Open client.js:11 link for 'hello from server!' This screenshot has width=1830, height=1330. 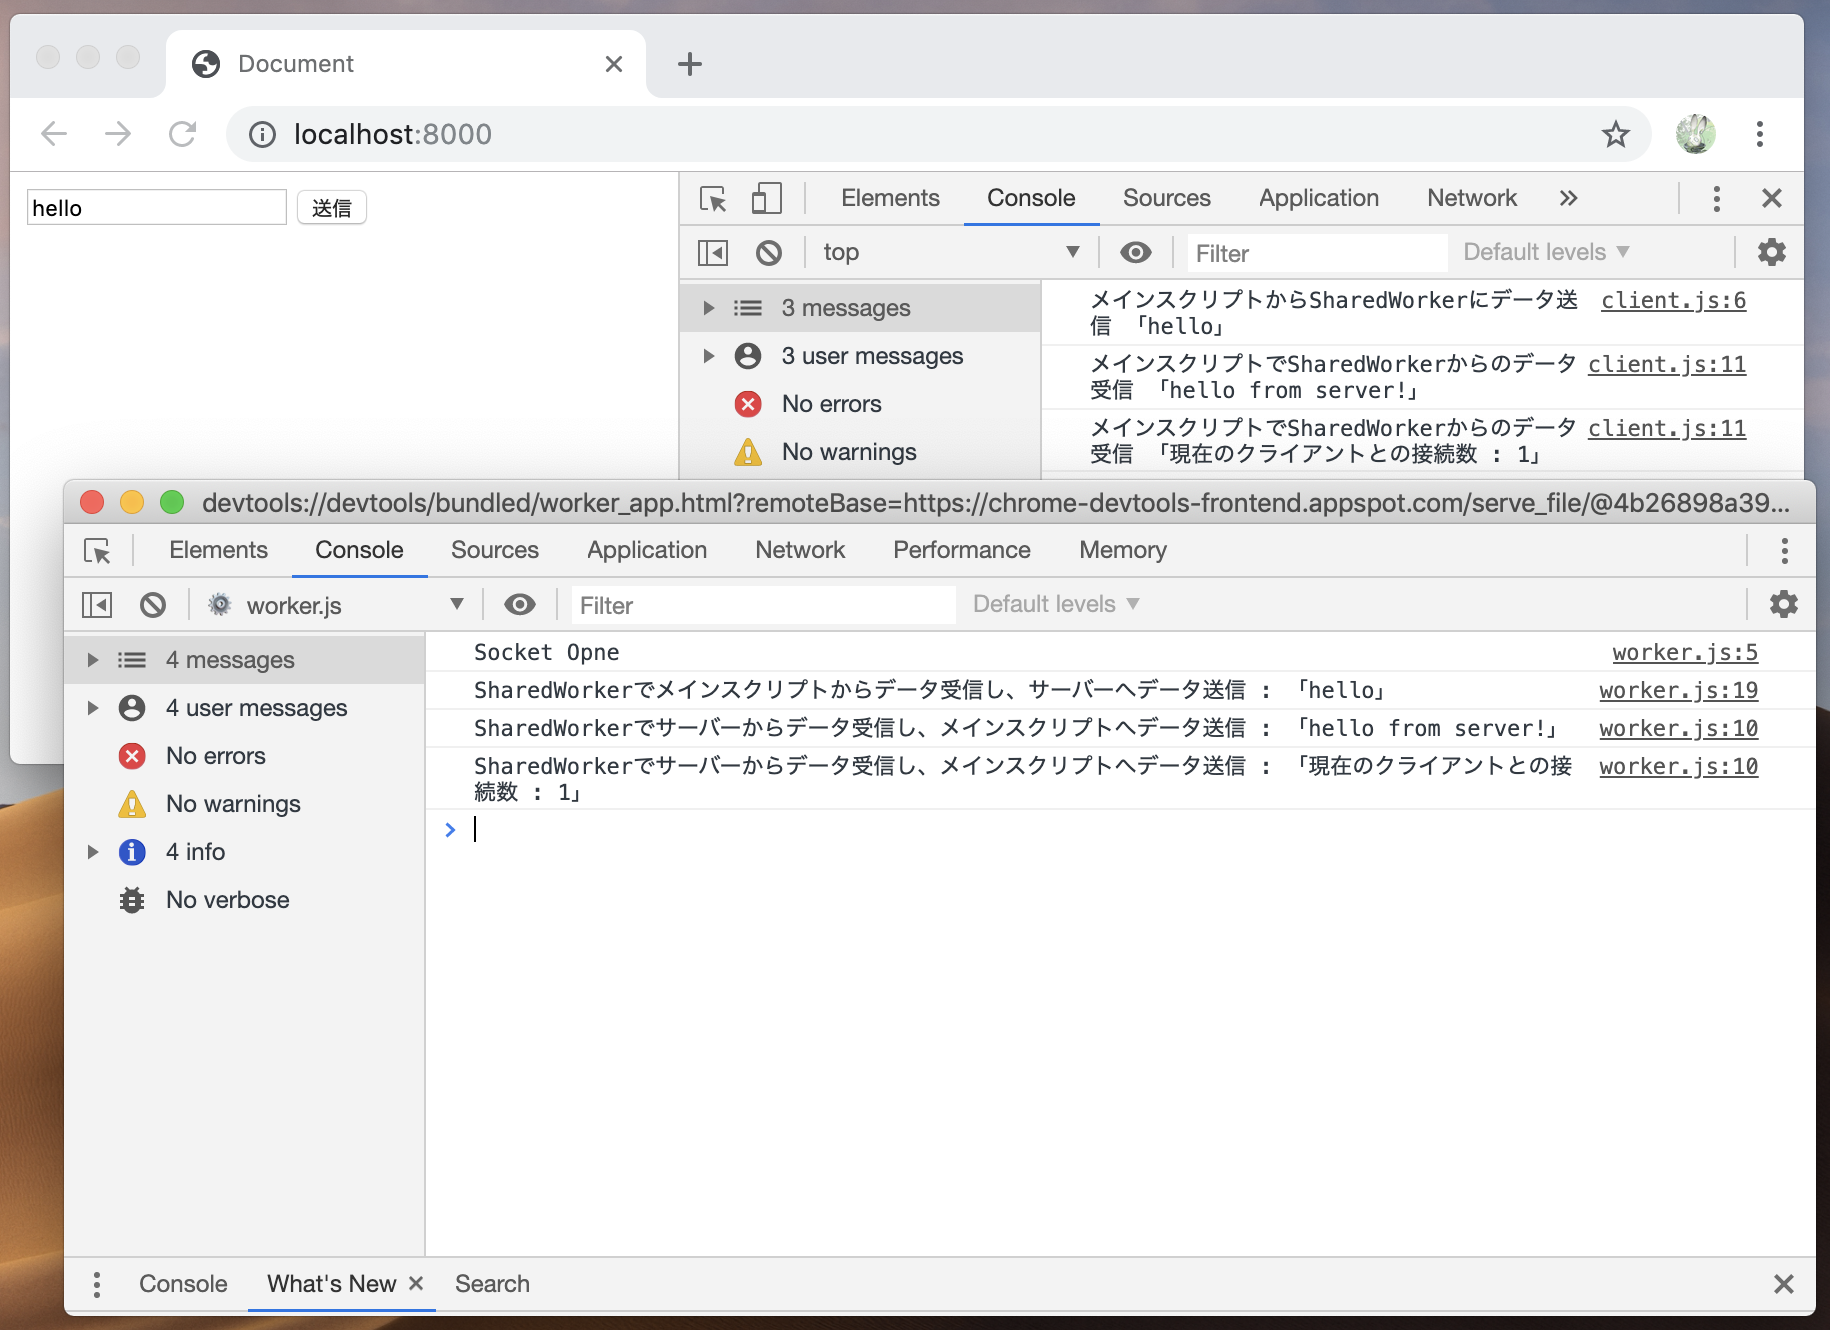tap(1667, 364)
